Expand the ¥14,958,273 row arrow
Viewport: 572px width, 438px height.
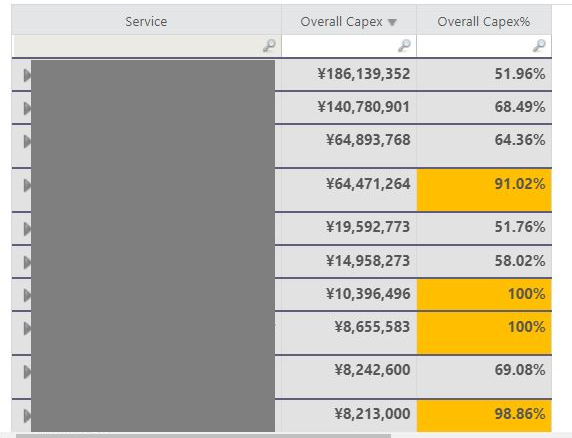tap(27, 263)
